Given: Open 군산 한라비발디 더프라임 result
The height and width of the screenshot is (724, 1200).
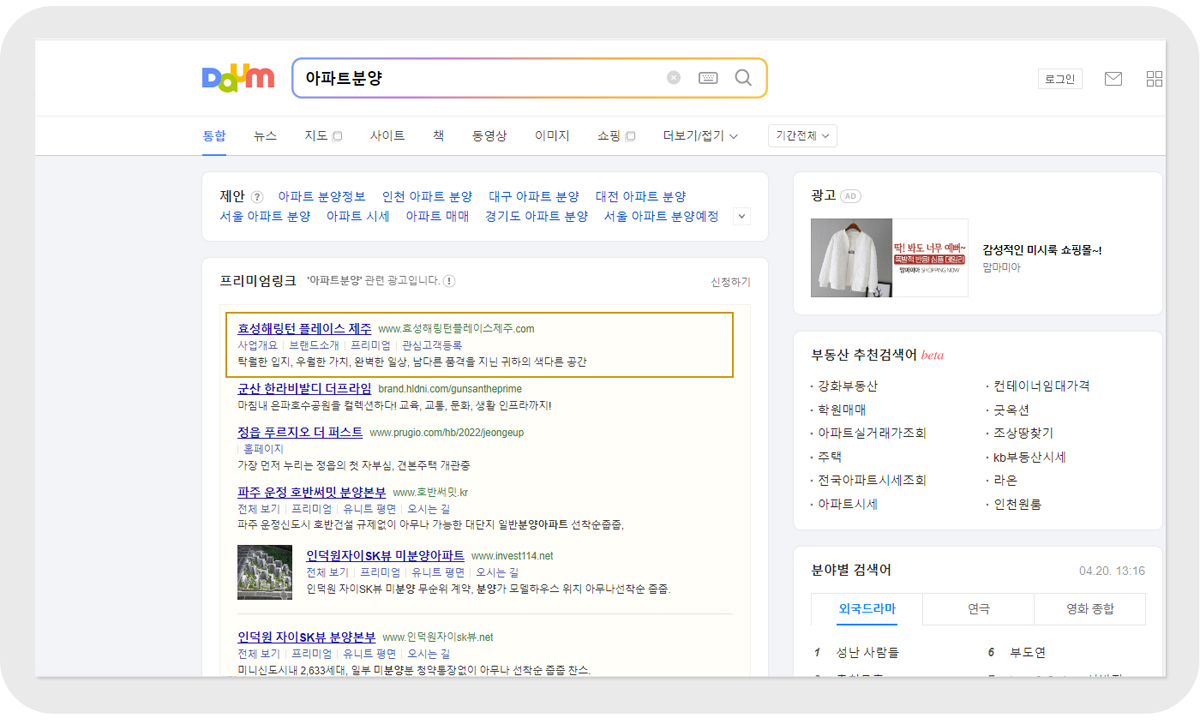Looking at the screenshot, I should [x=304, y=388].
